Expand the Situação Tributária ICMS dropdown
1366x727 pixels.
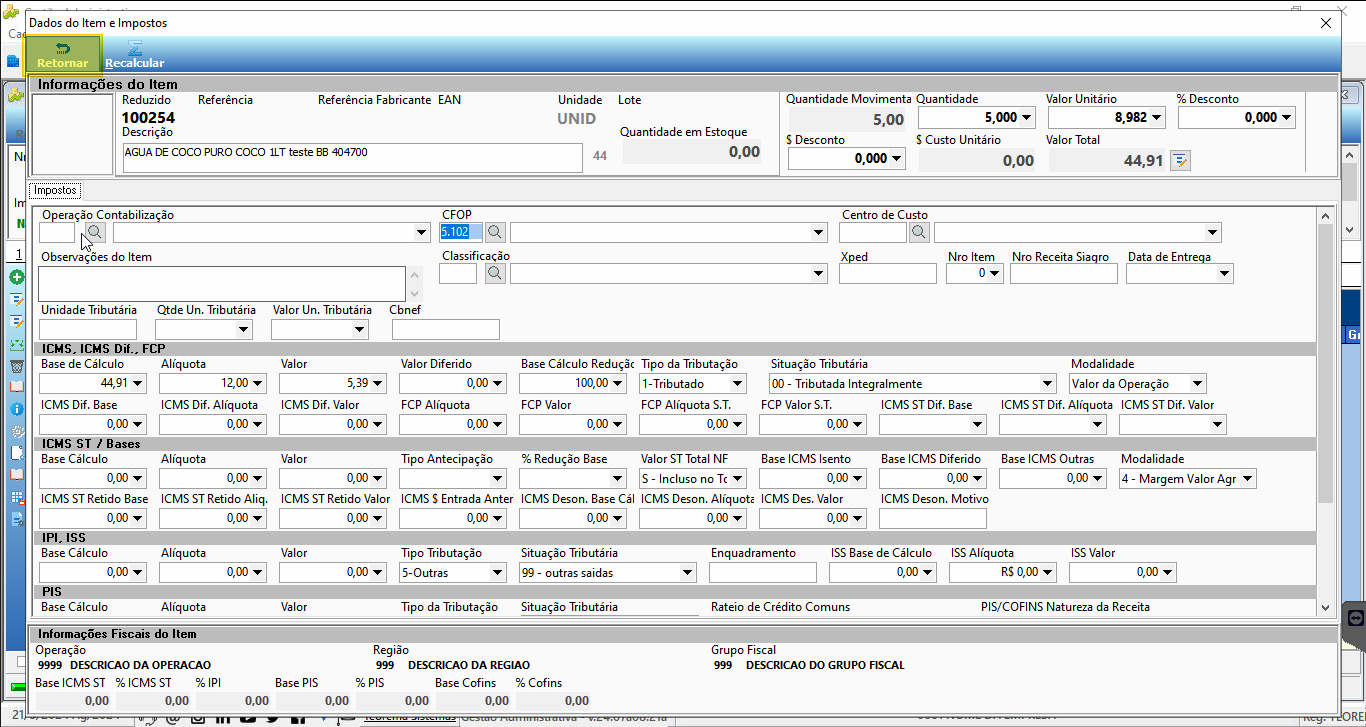[1048, 384]
